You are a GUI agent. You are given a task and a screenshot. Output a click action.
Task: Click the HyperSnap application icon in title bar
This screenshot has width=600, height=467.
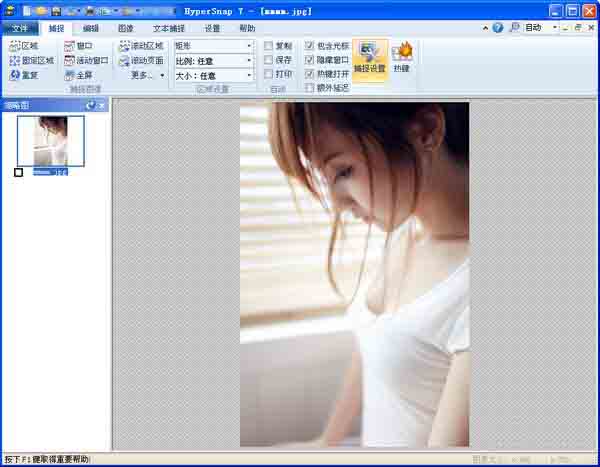[x=9, y=11]
